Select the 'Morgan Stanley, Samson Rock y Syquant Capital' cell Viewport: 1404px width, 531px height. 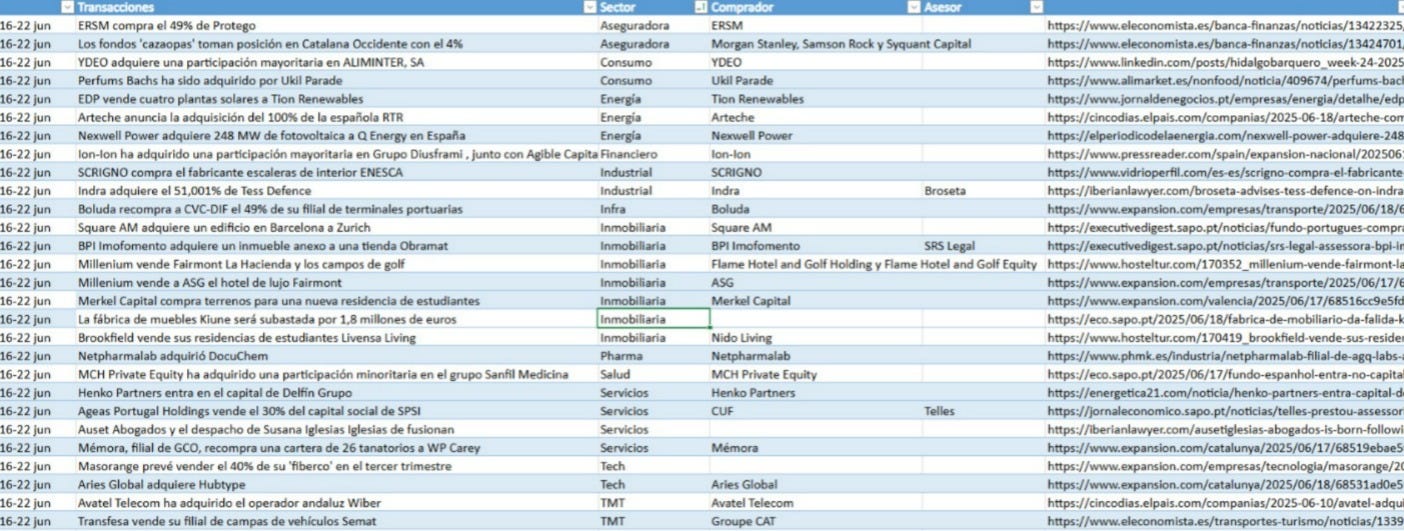click(814, 44)
